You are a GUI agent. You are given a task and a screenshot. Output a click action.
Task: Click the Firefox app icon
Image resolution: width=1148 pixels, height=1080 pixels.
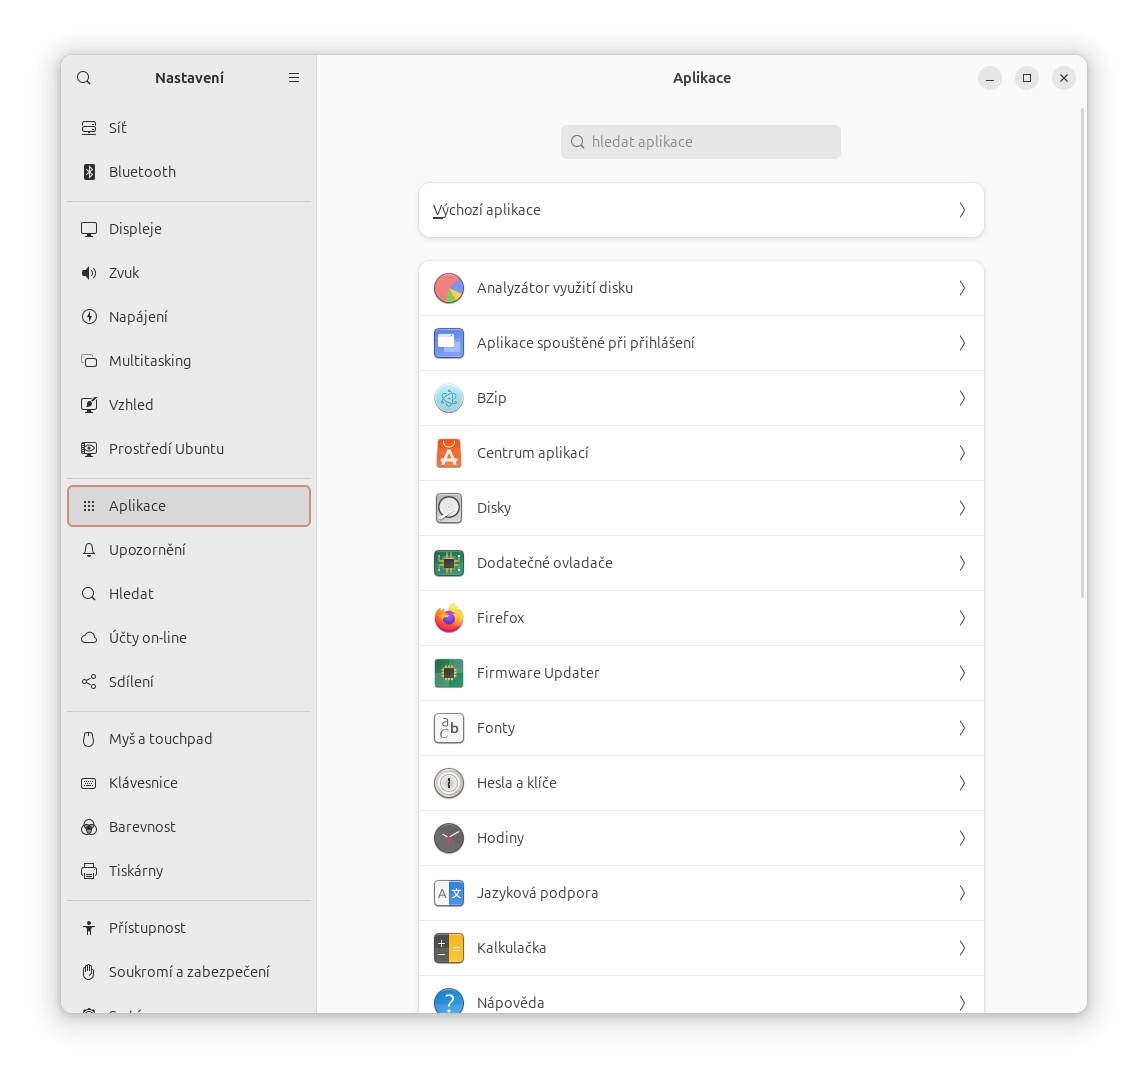coord(449,618)
